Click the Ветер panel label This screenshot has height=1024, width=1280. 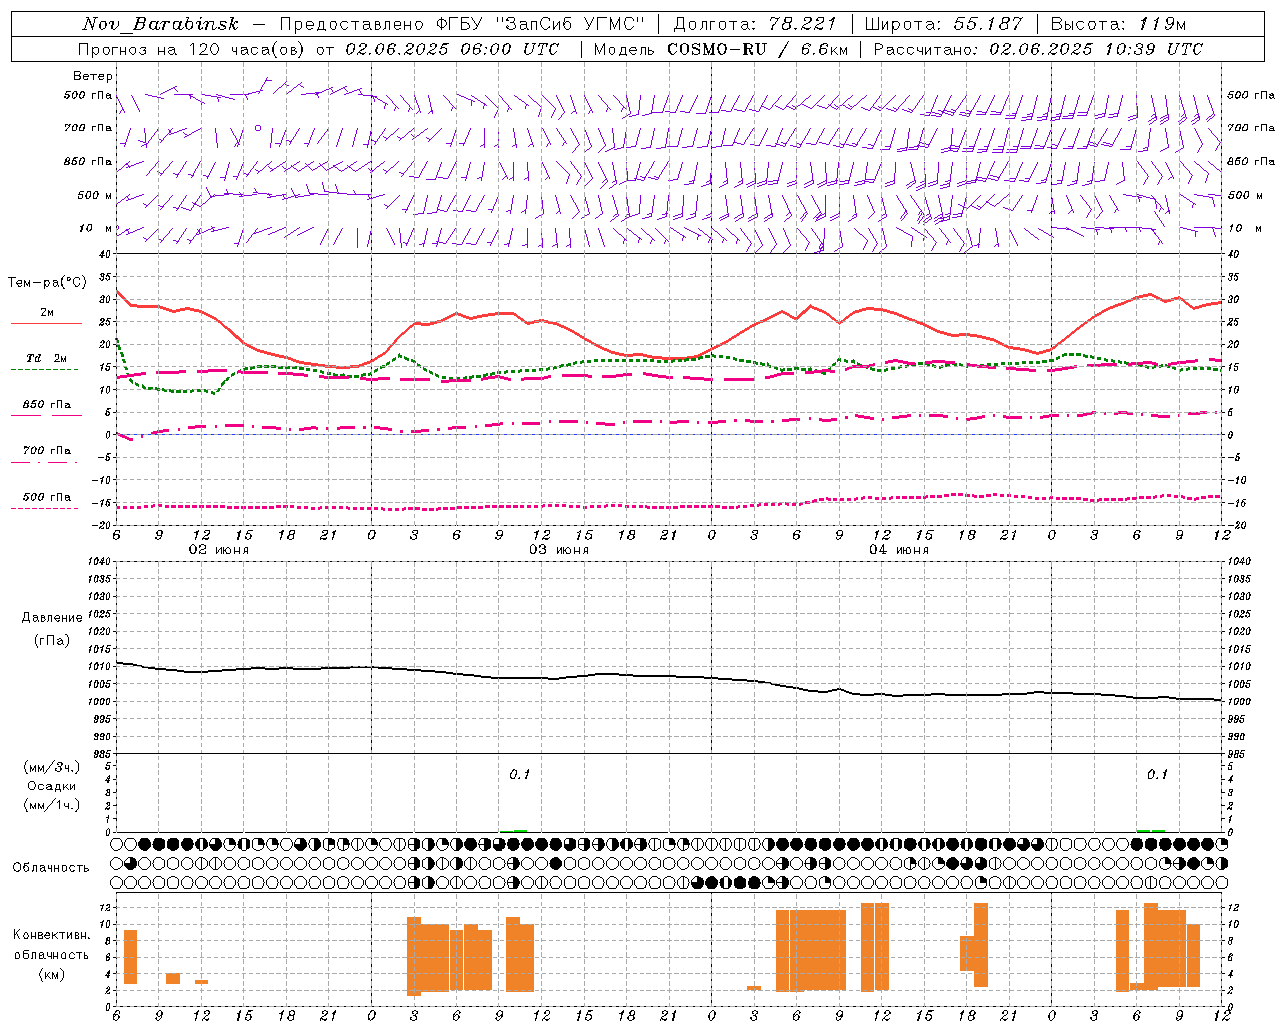[93, 76]
